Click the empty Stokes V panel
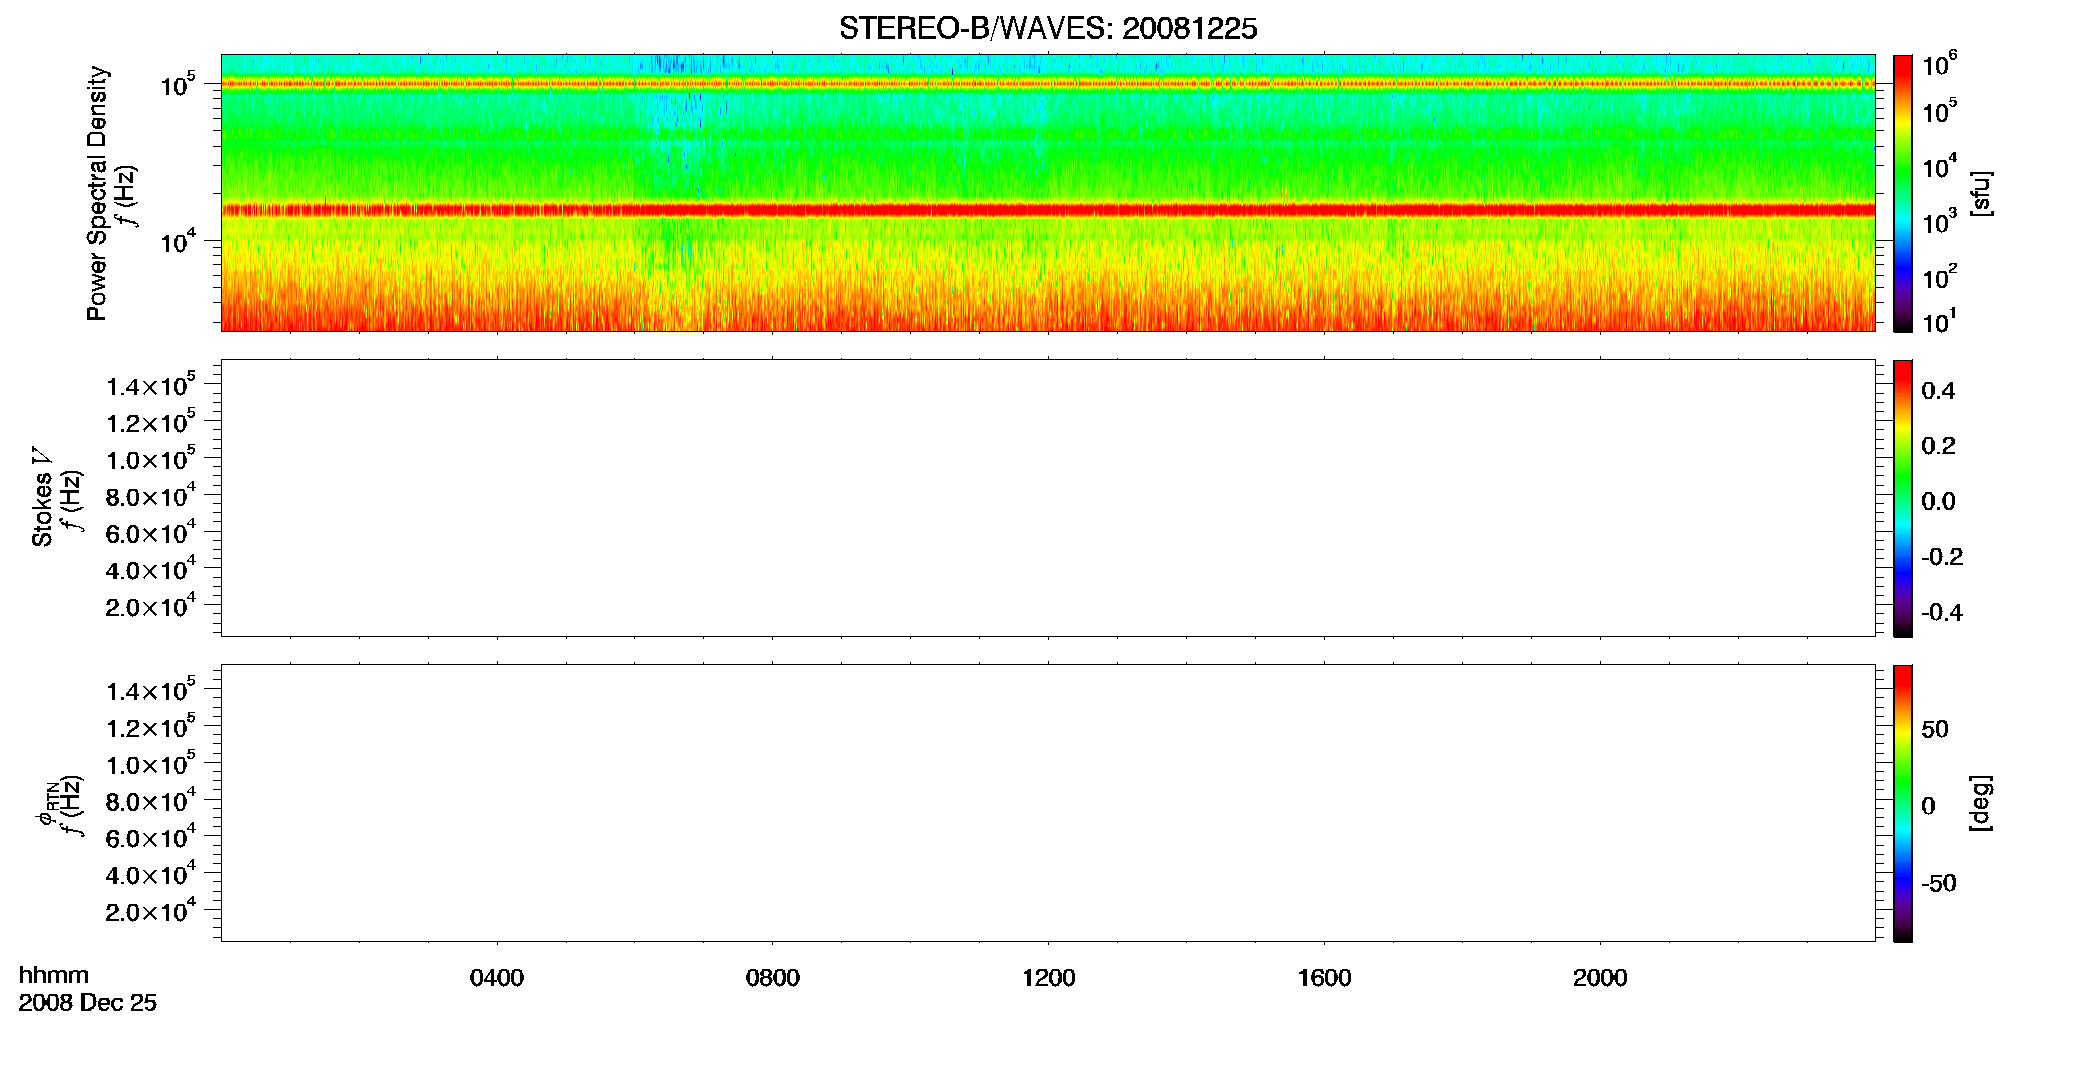Viewport: 2096px width, 1080px height. pyautogui.click(x=1048, y=498)
